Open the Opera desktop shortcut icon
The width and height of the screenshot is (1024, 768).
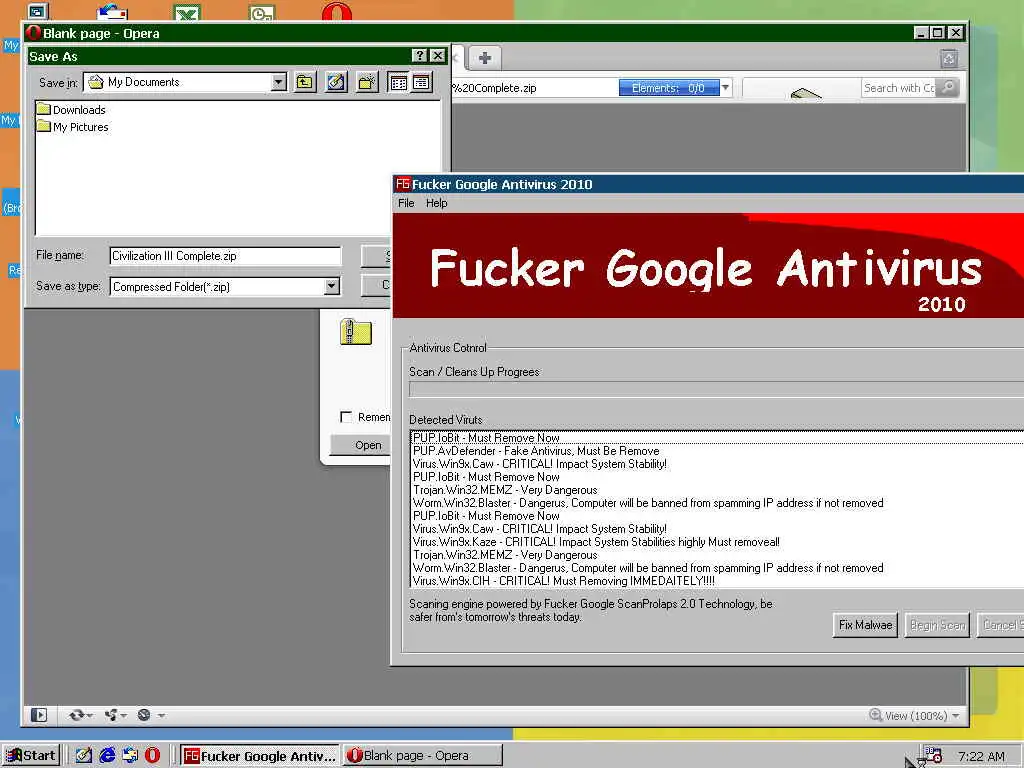(337, 11)
